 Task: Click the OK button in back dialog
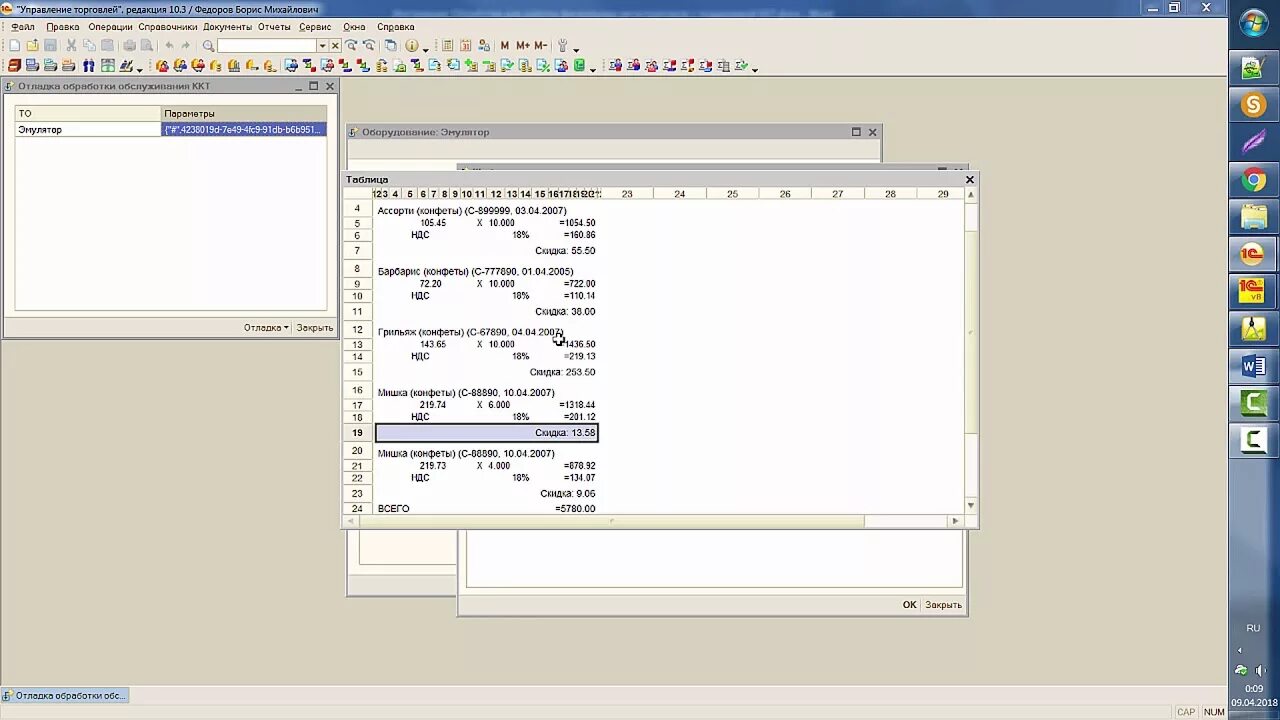910,605
